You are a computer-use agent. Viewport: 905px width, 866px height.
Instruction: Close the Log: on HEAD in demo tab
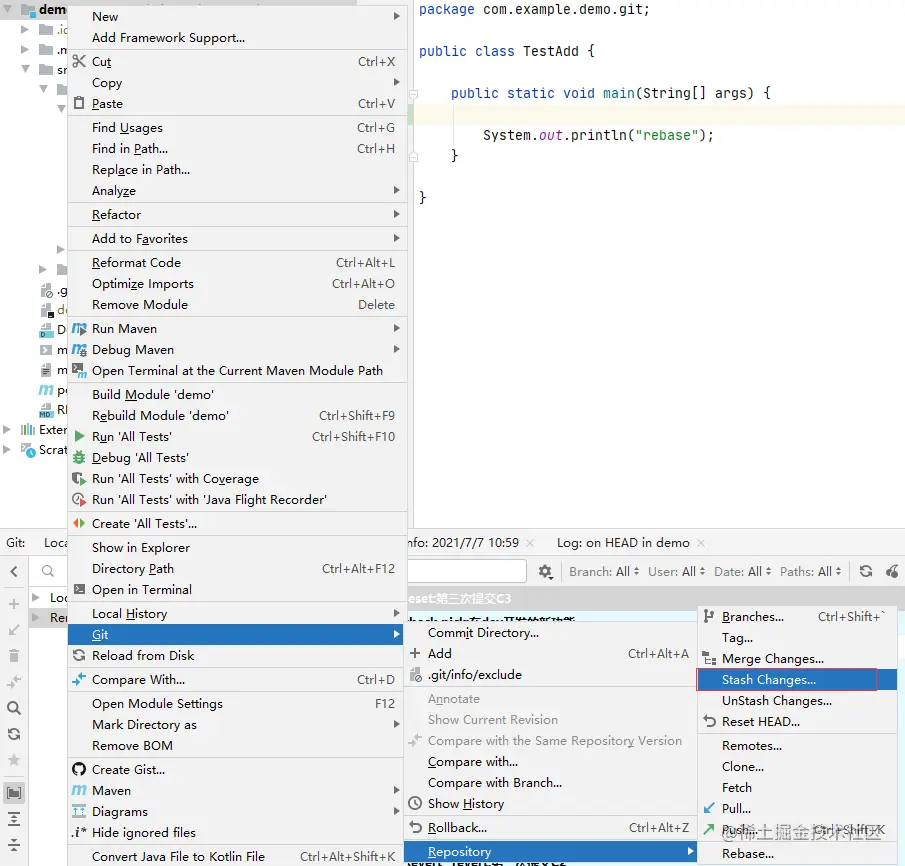[x=701, y=543]
